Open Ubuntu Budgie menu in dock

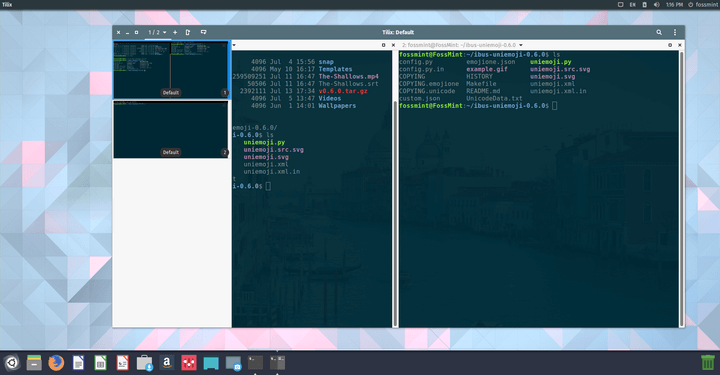(11, 363)
